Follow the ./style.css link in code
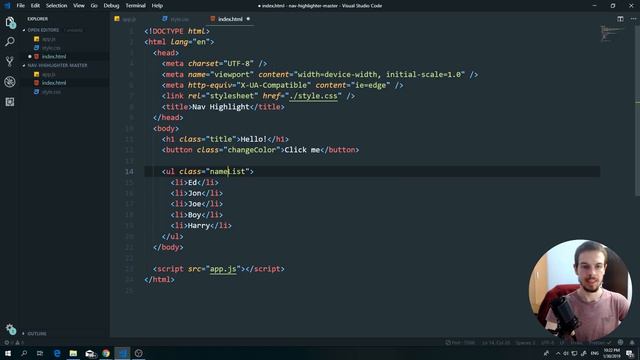 pyautogui.click(x=313, y=96)
